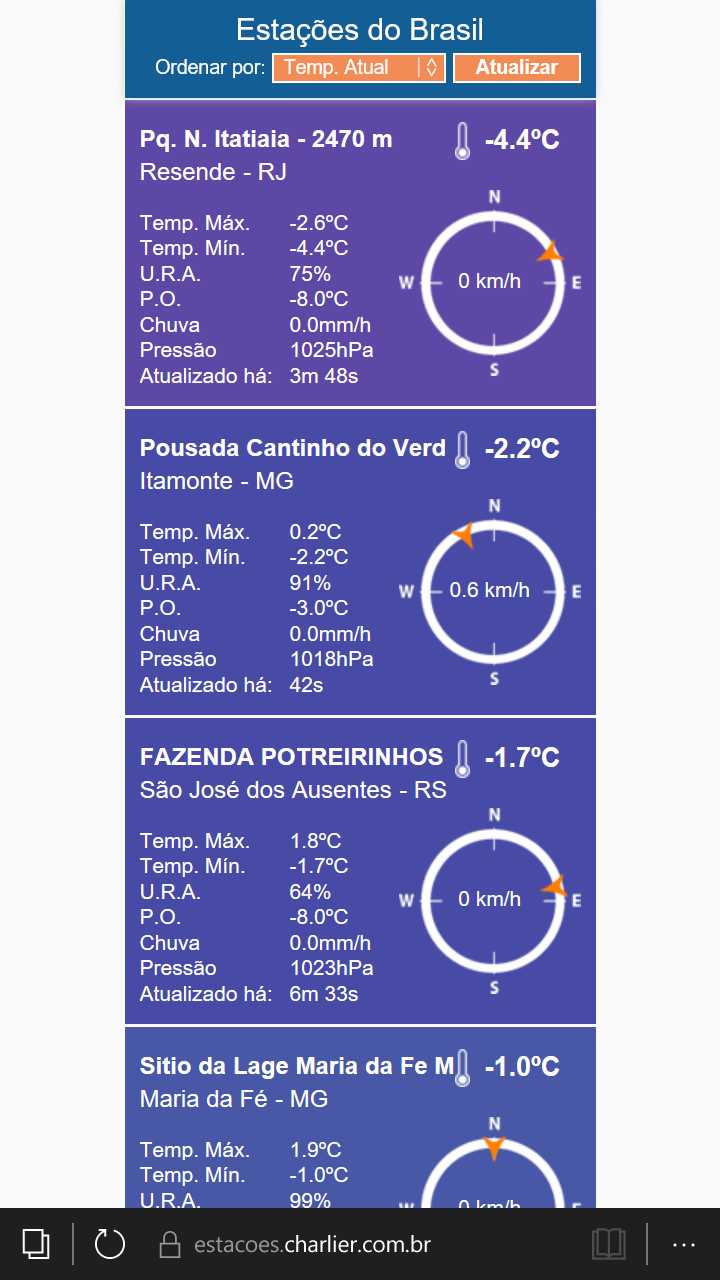Select the Pq. N. Itatiaia station title
The image size is (720, 1280).
pyautogui.click(x=266, y=139)
